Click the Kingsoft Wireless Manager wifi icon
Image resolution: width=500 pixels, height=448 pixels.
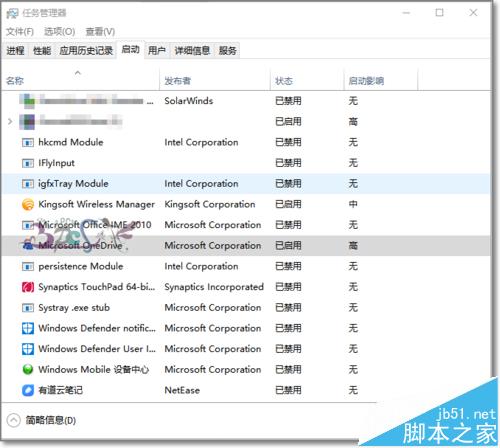coord(28,204)
